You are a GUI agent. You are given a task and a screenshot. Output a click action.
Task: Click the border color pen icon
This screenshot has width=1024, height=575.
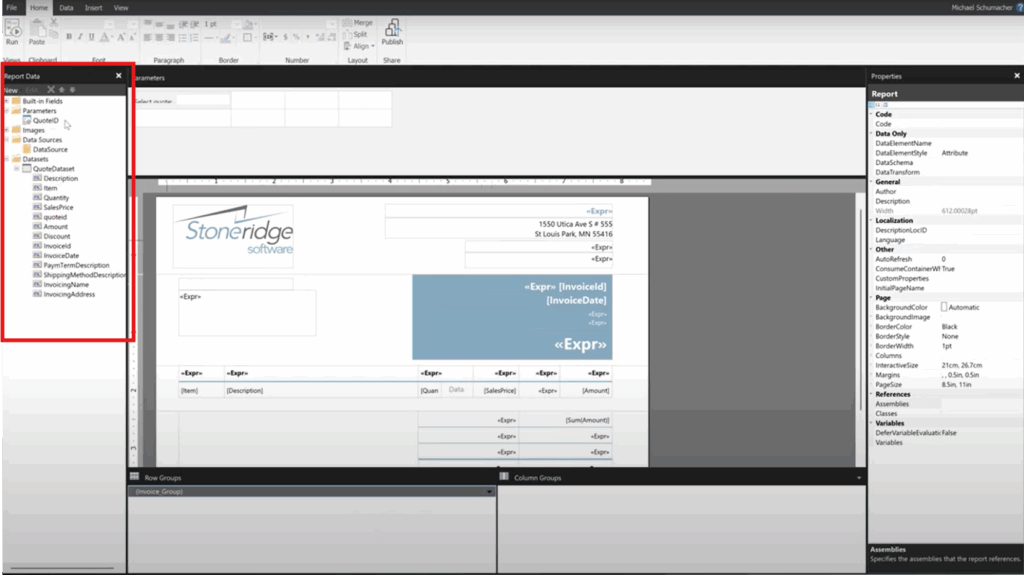[x=225, y=38]
